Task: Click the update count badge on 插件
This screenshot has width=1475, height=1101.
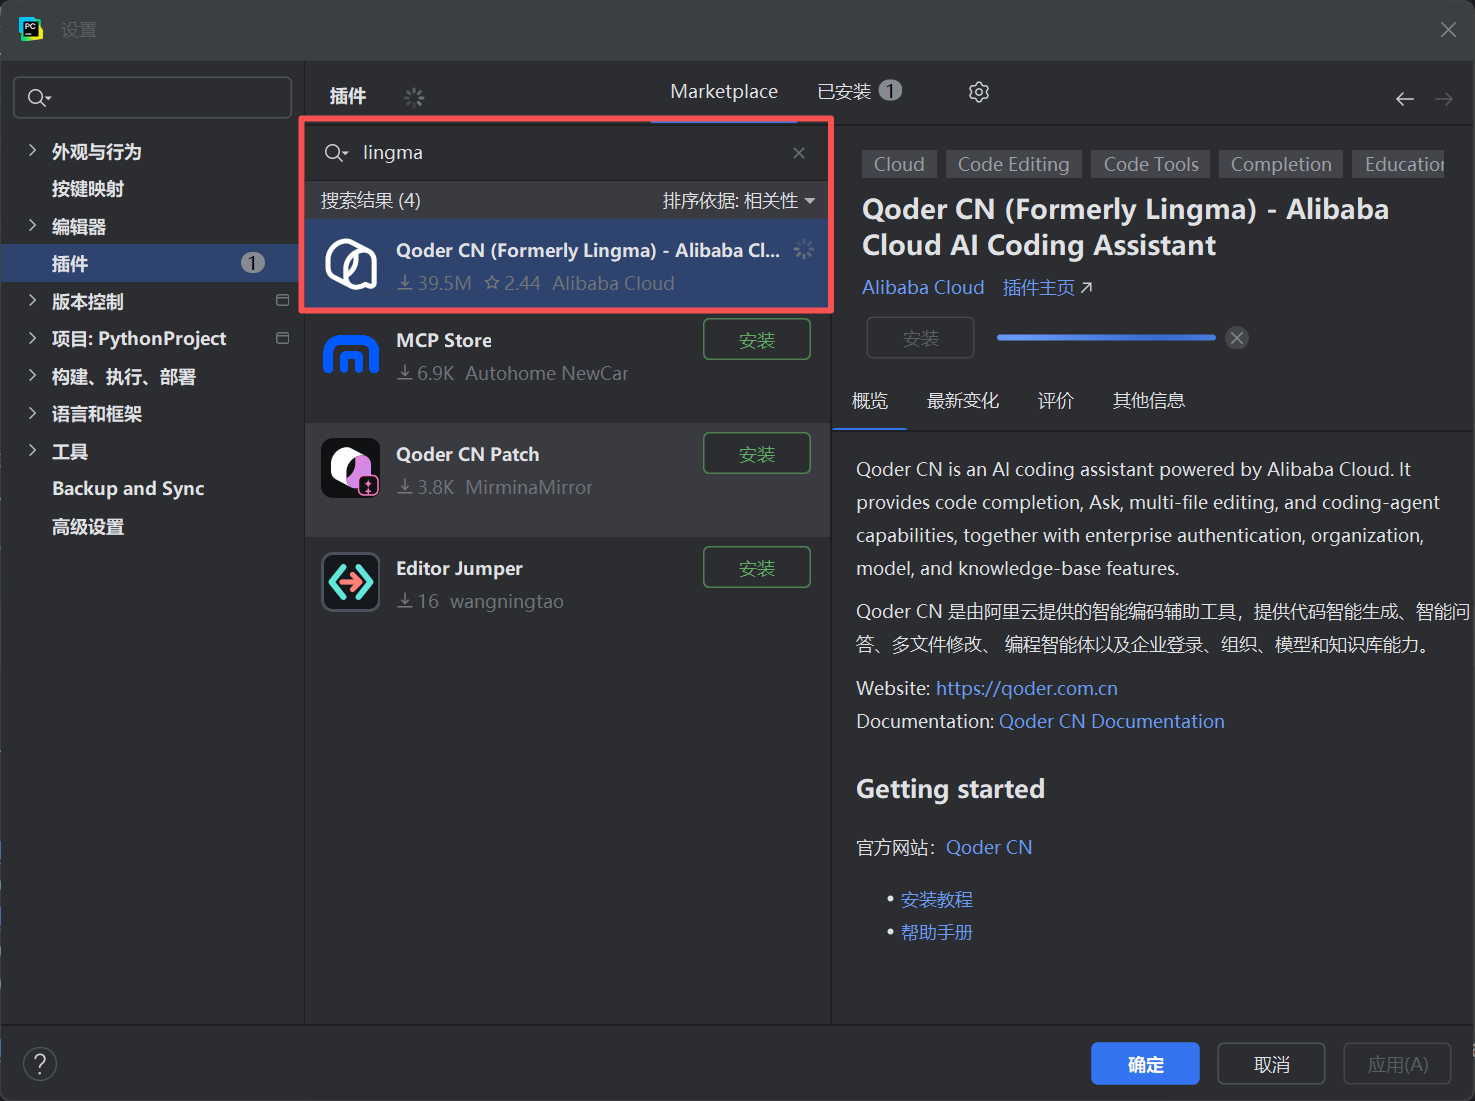Action: point(253,263)
